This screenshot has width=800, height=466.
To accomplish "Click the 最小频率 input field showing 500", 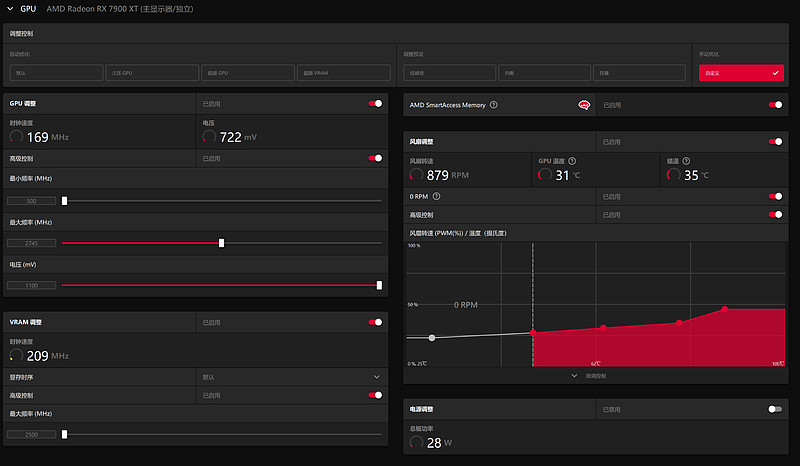I will coord(31,201).
